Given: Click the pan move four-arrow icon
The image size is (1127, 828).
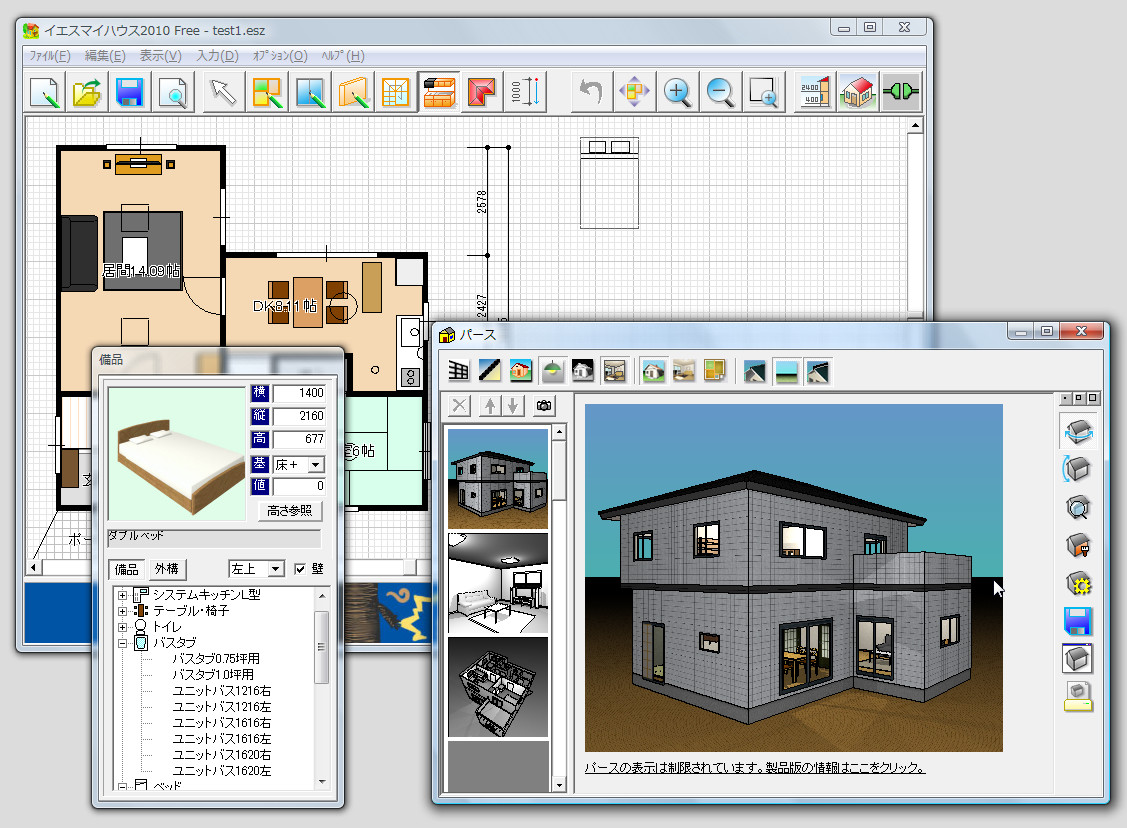Looking at the screenshot, I should pyautogui.click(x=634, y=92).
